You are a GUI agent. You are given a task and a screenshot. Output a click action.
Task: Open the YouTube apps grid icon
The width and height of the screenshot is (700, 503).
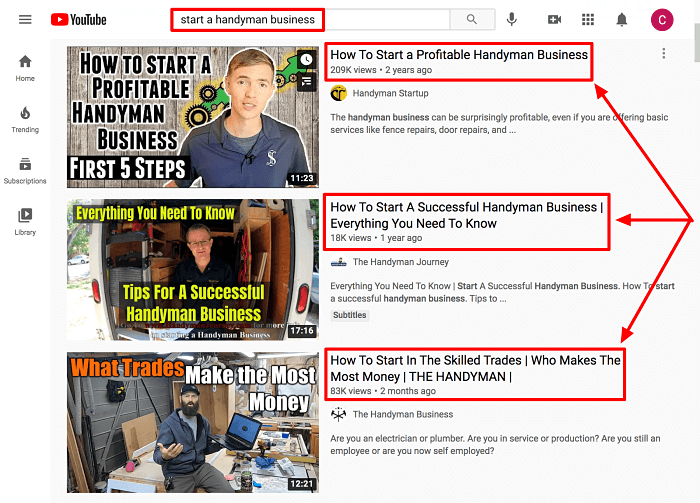point(588,20)
